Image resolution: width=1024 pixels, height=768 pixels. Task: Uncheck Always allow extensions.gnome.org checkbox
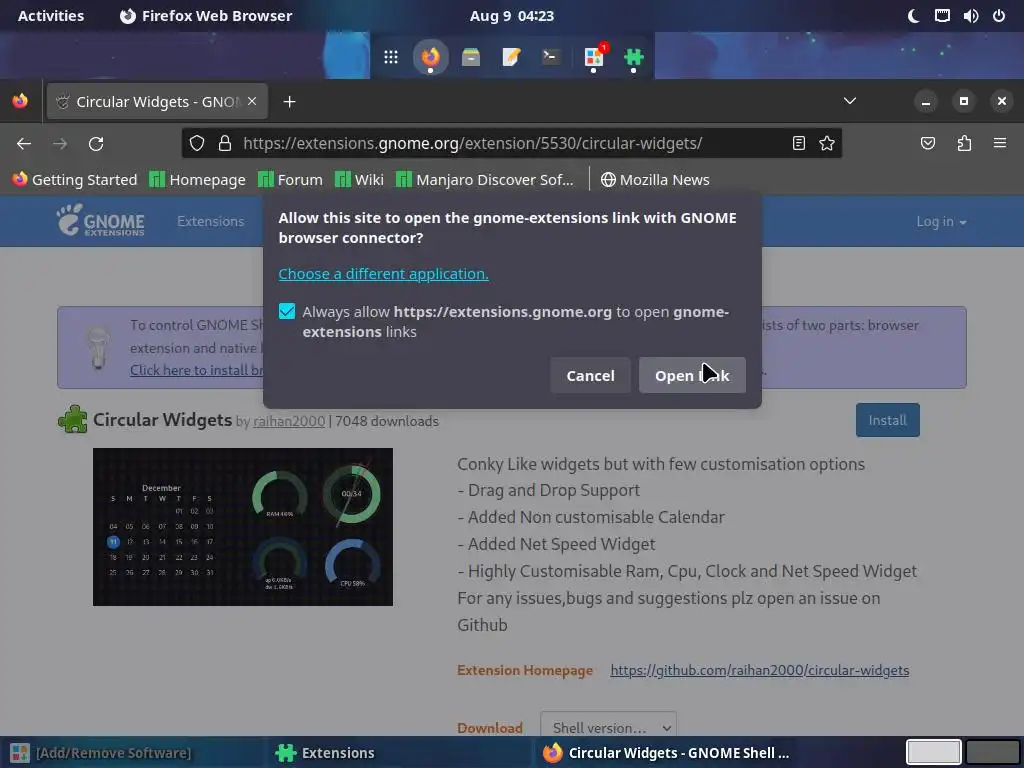point(287,312)
